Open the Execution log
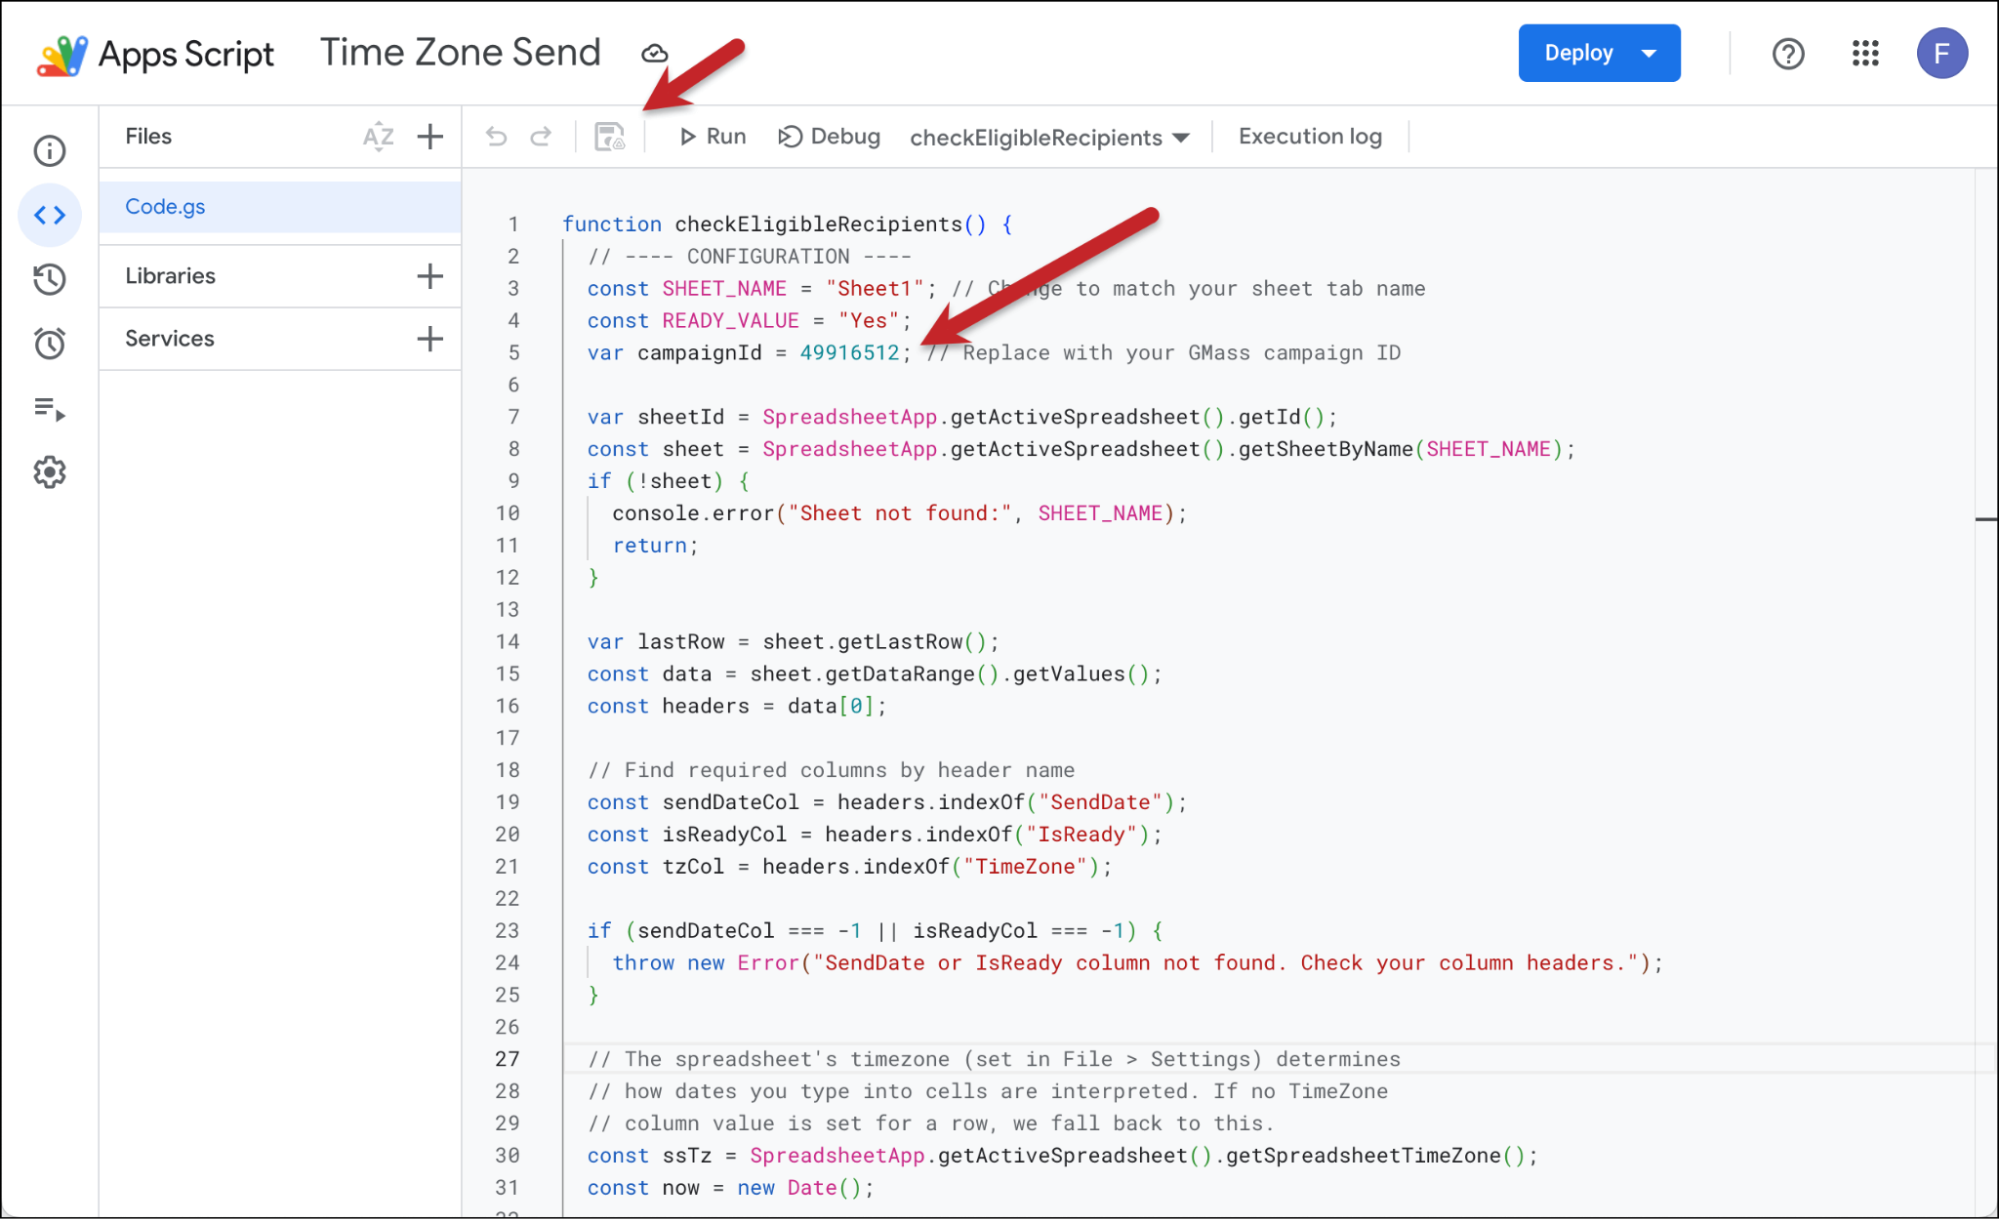The height and width of the screenshot is (1220, 1999). (x=1309, y=137)
